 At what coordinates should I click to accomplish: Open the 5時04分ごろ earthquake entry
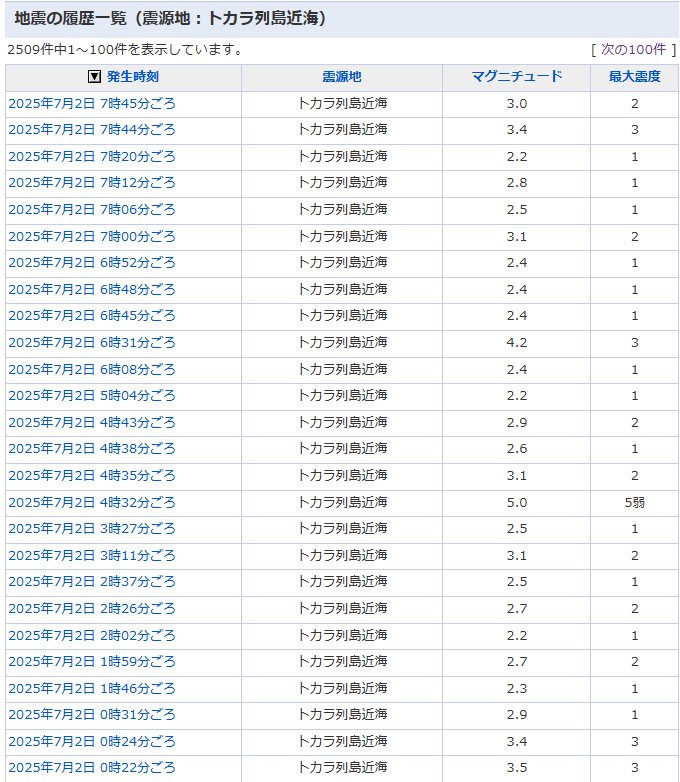(92, 396)
